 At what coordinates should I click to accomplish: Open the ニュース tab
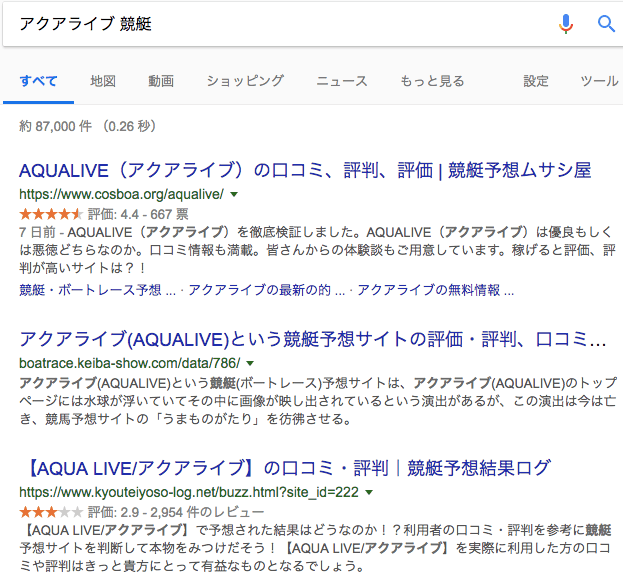coord(342,81)
